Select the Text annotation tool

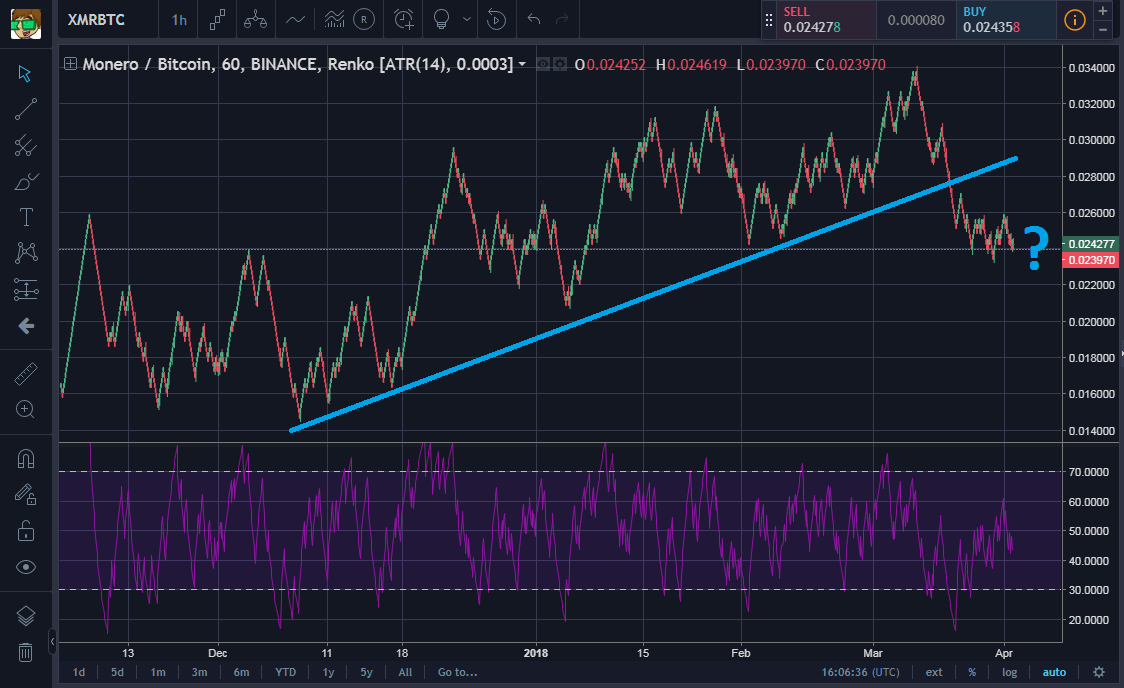tap(26, 217)
